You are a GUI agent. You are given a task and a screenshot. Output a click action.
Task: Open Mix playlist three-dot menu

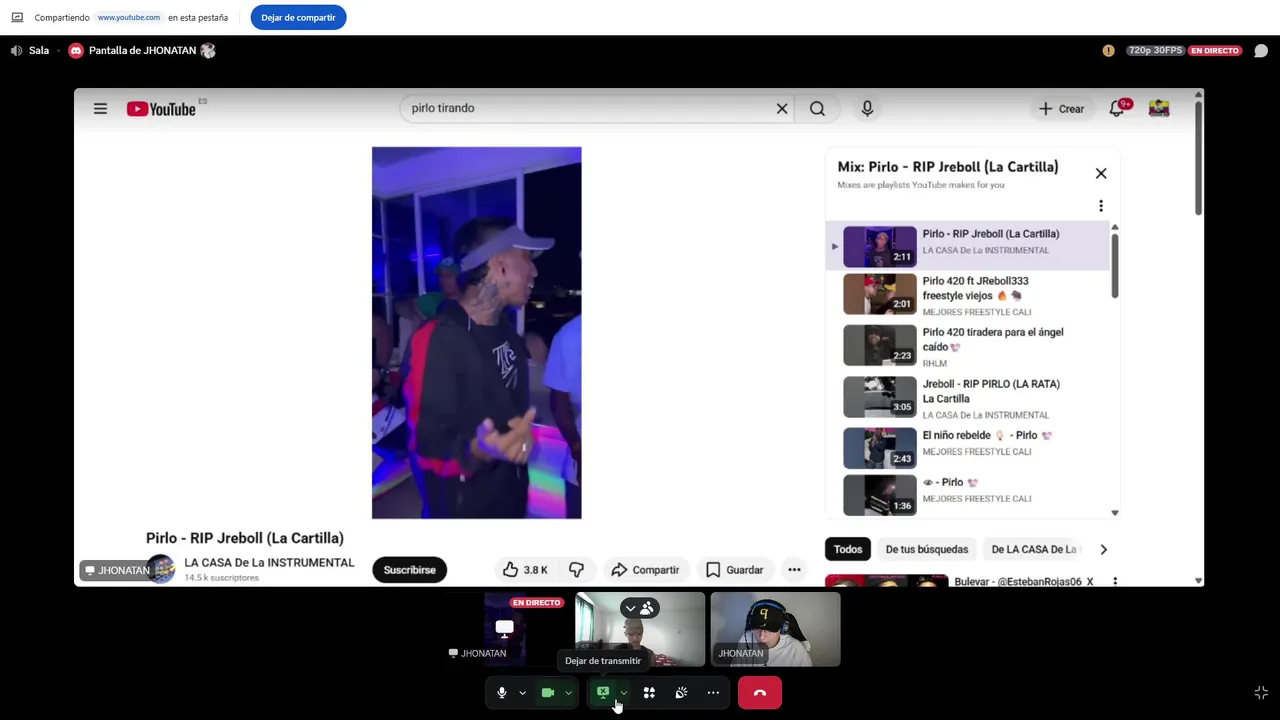click(1101, 206)
